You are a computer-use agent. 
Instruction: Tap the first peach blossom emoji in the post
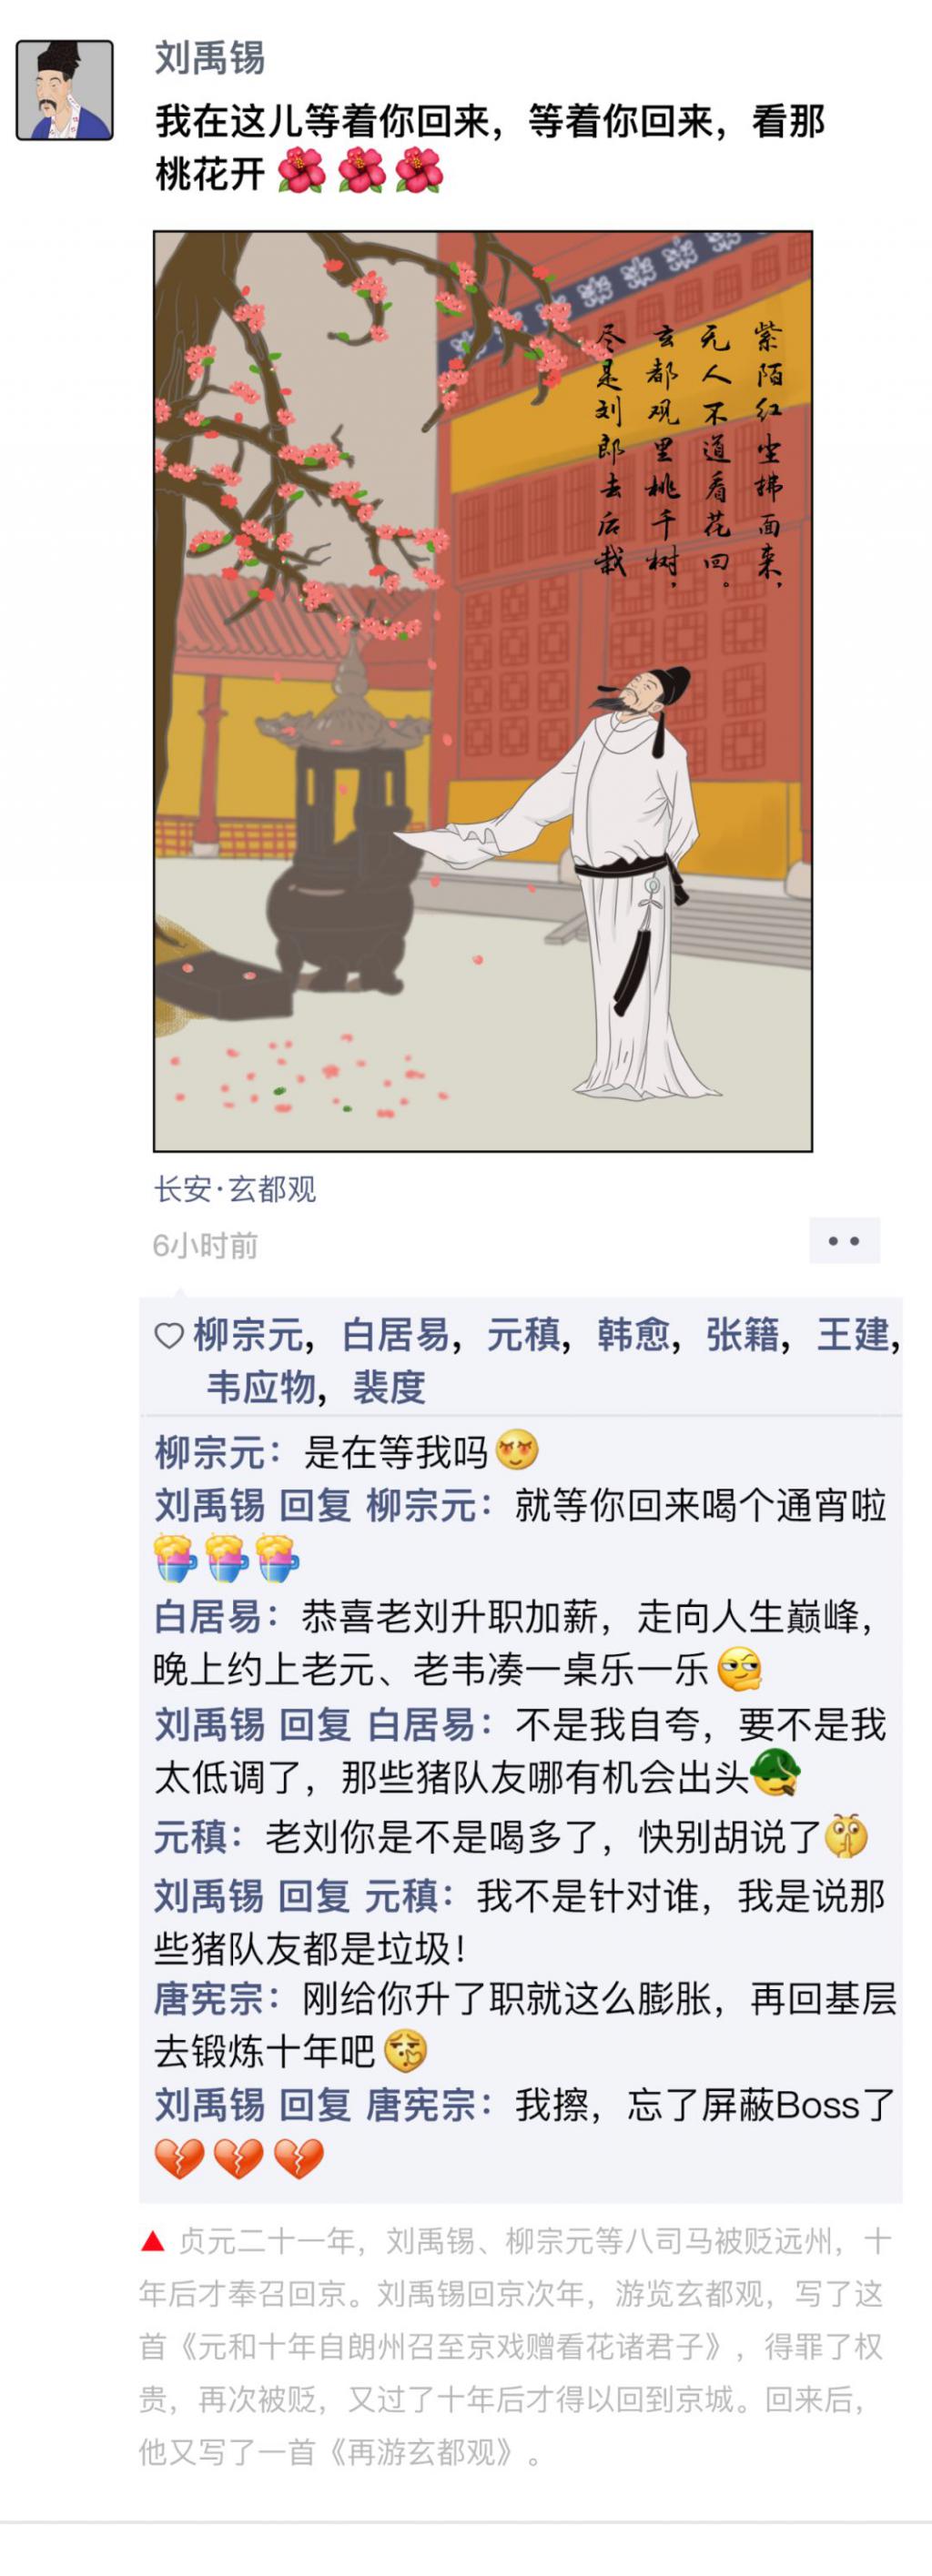[301, 172]
